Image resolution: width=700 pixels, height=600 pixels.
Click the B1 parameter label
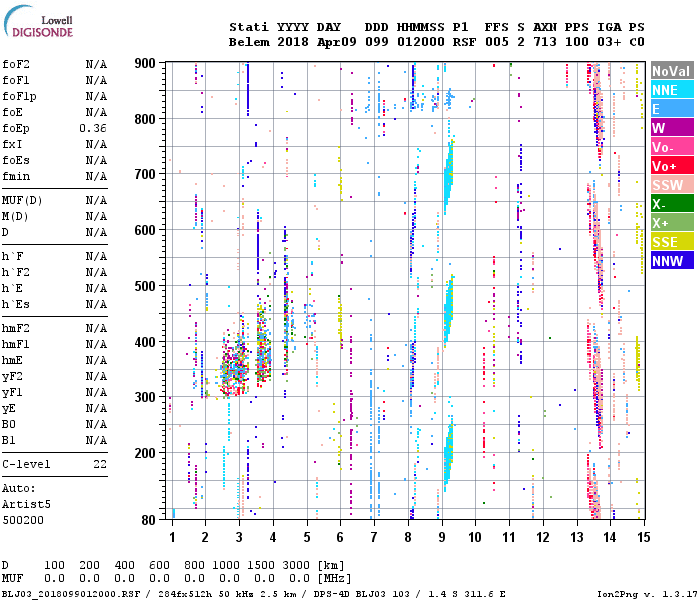pos(8,441)
